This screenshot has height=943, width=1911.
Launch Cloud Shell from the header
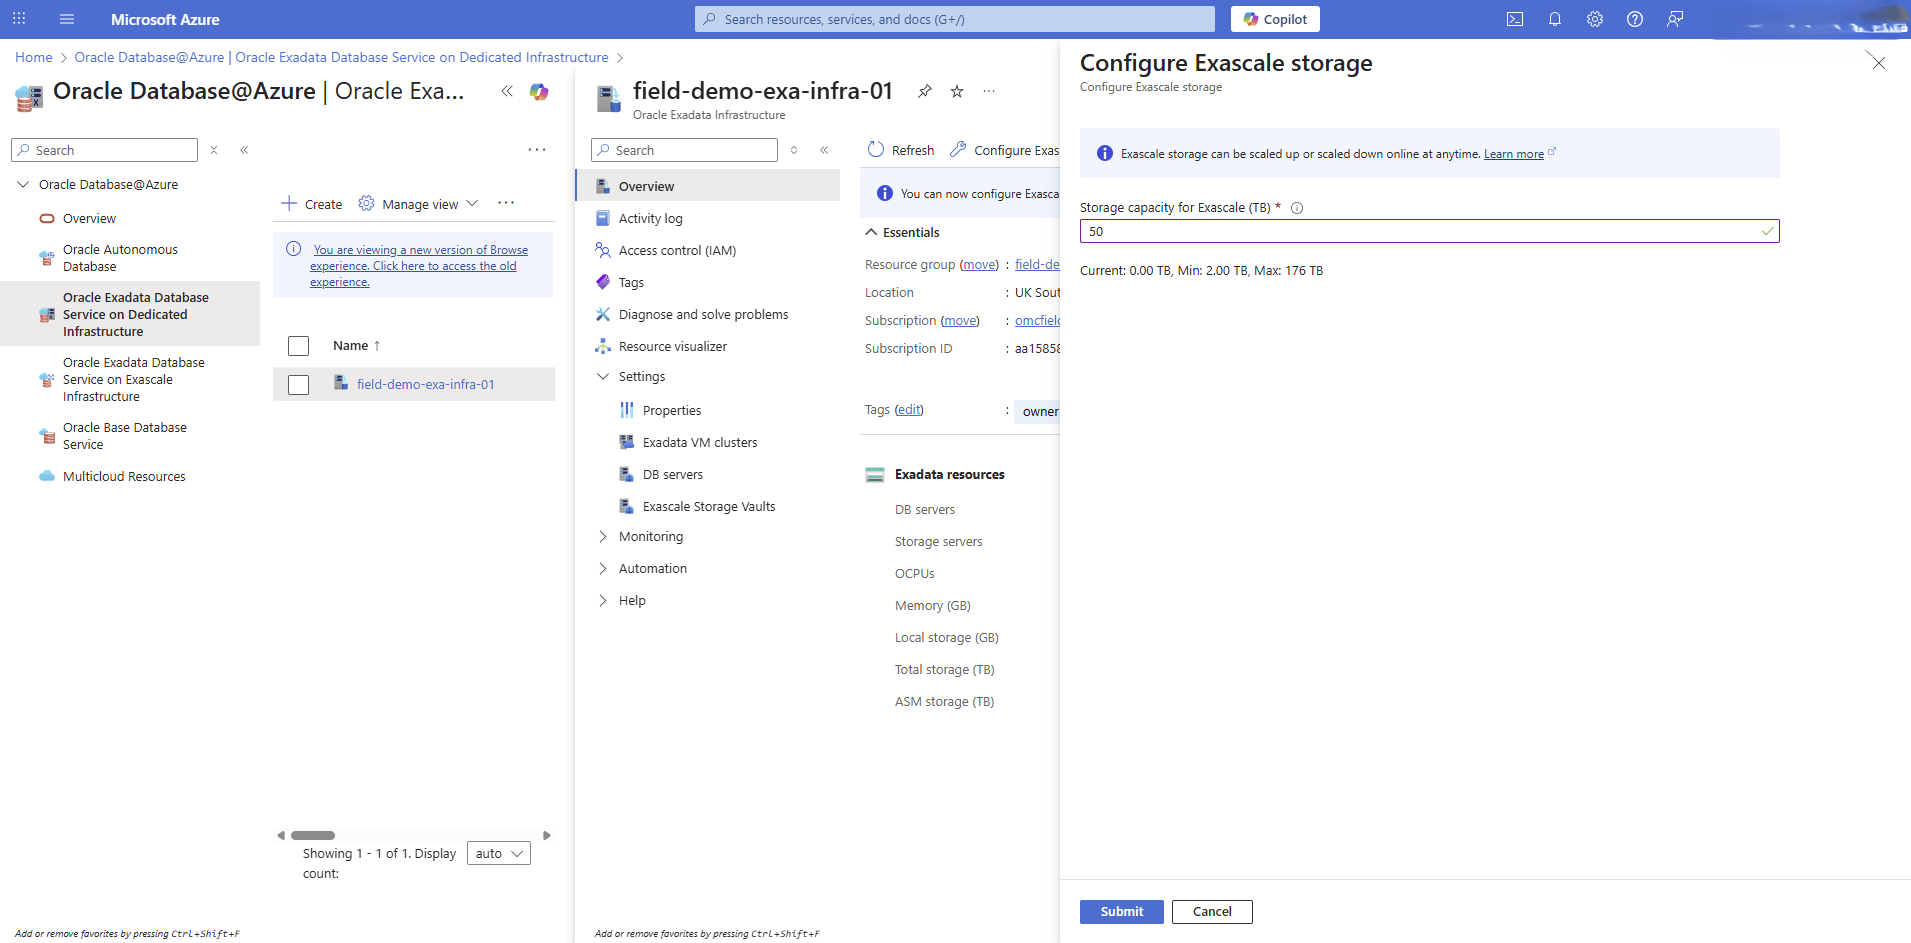1515,18
